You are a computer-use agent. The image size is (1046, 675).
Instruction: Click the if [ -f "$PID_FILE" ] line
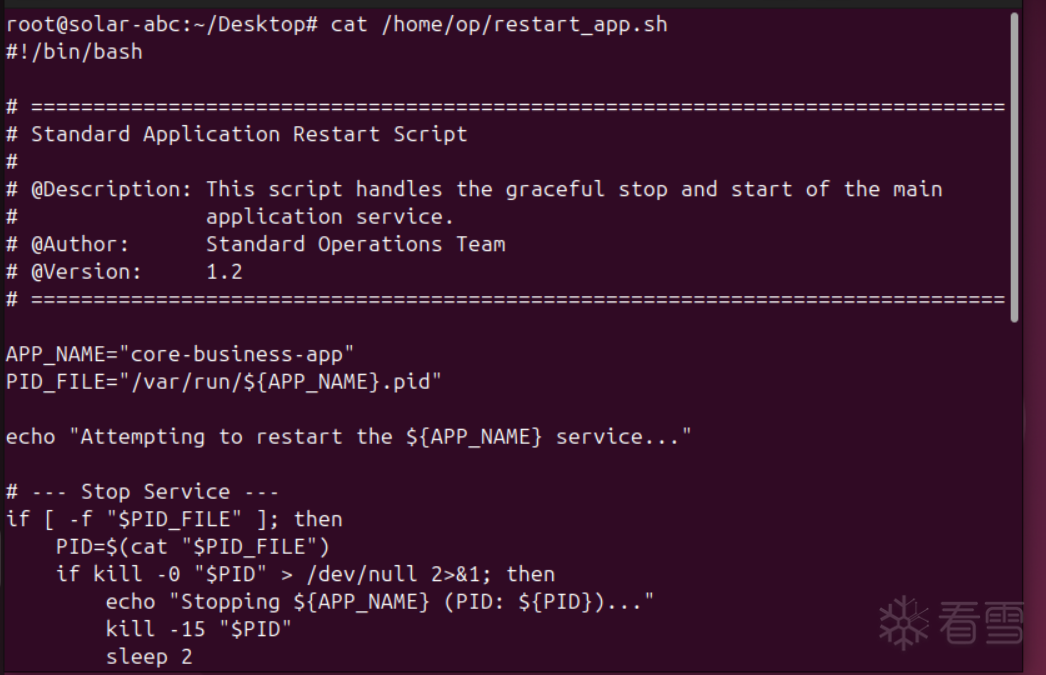pos(174,519)
